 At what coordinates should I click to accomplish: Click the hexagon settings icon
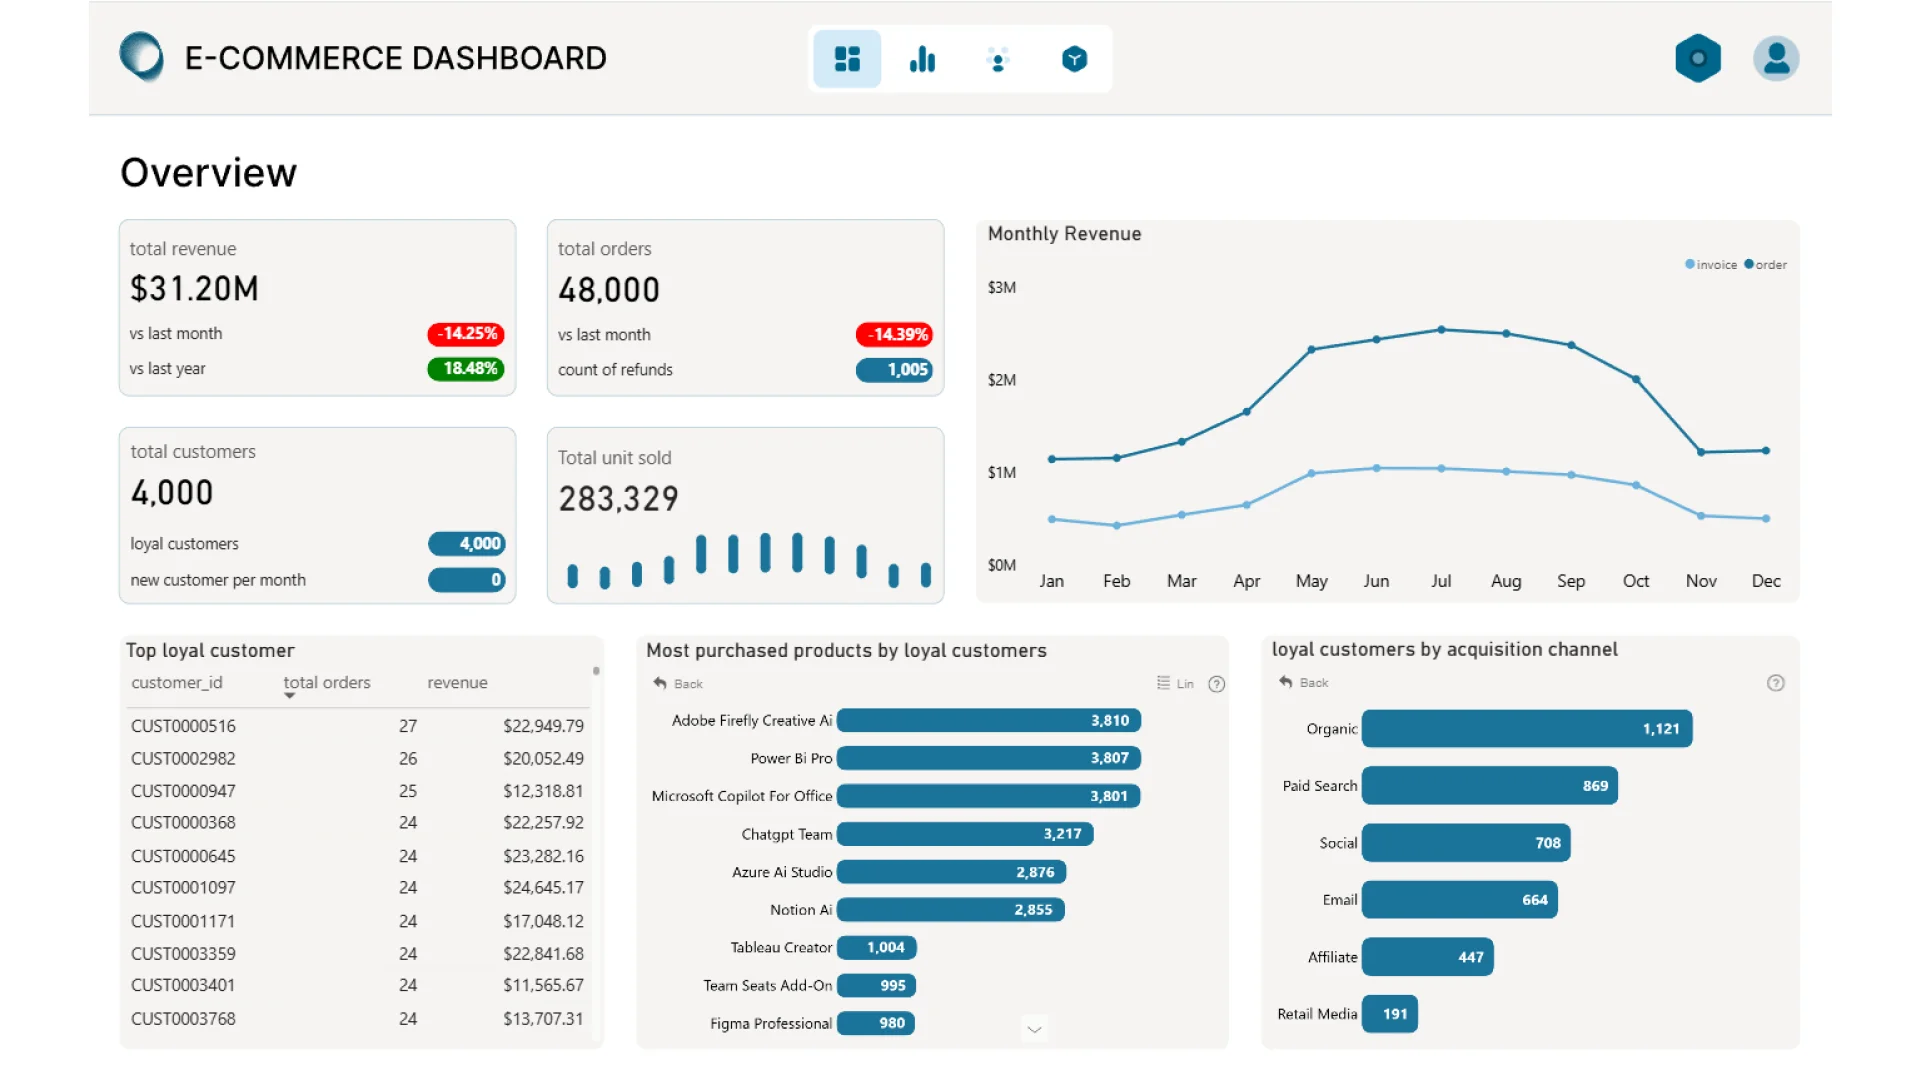tap(1697, 59)
